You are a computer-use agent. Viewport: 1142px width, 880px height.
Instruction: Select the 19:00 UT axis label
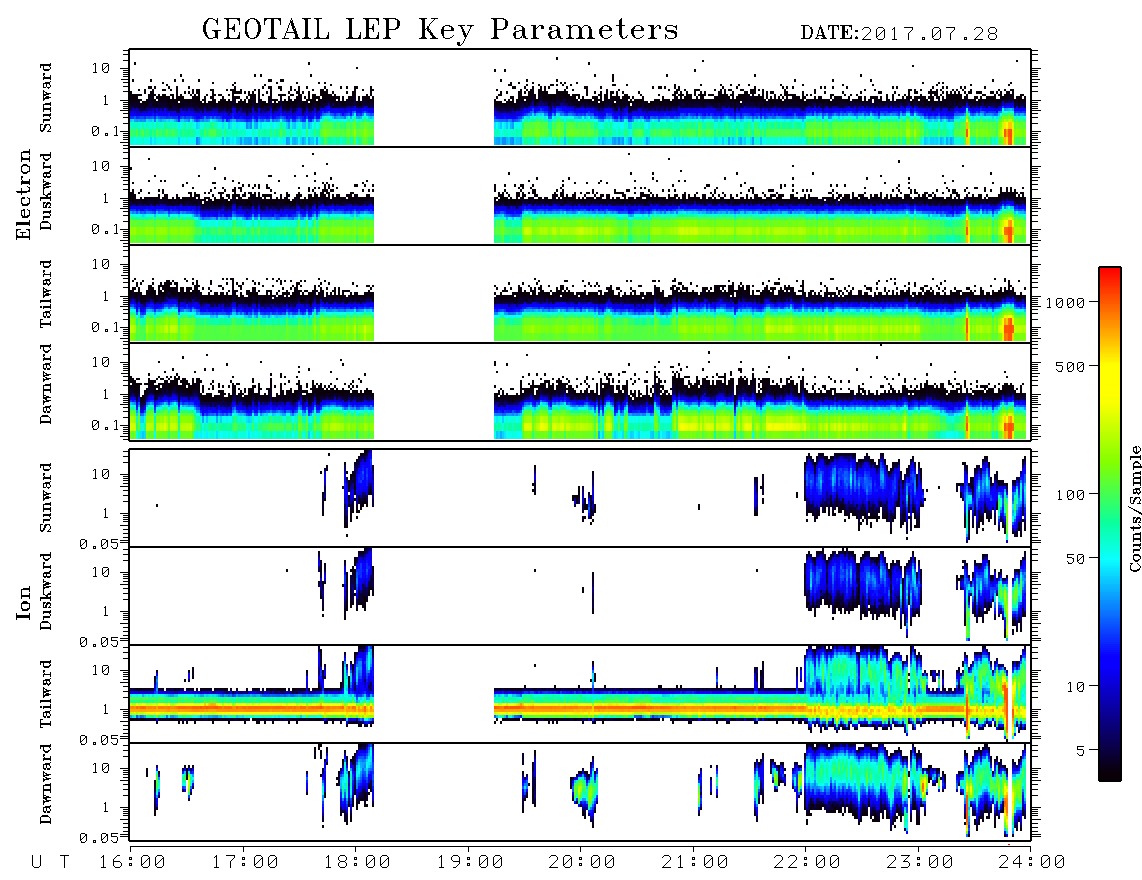pyautogui.click(x=470, y=863)
